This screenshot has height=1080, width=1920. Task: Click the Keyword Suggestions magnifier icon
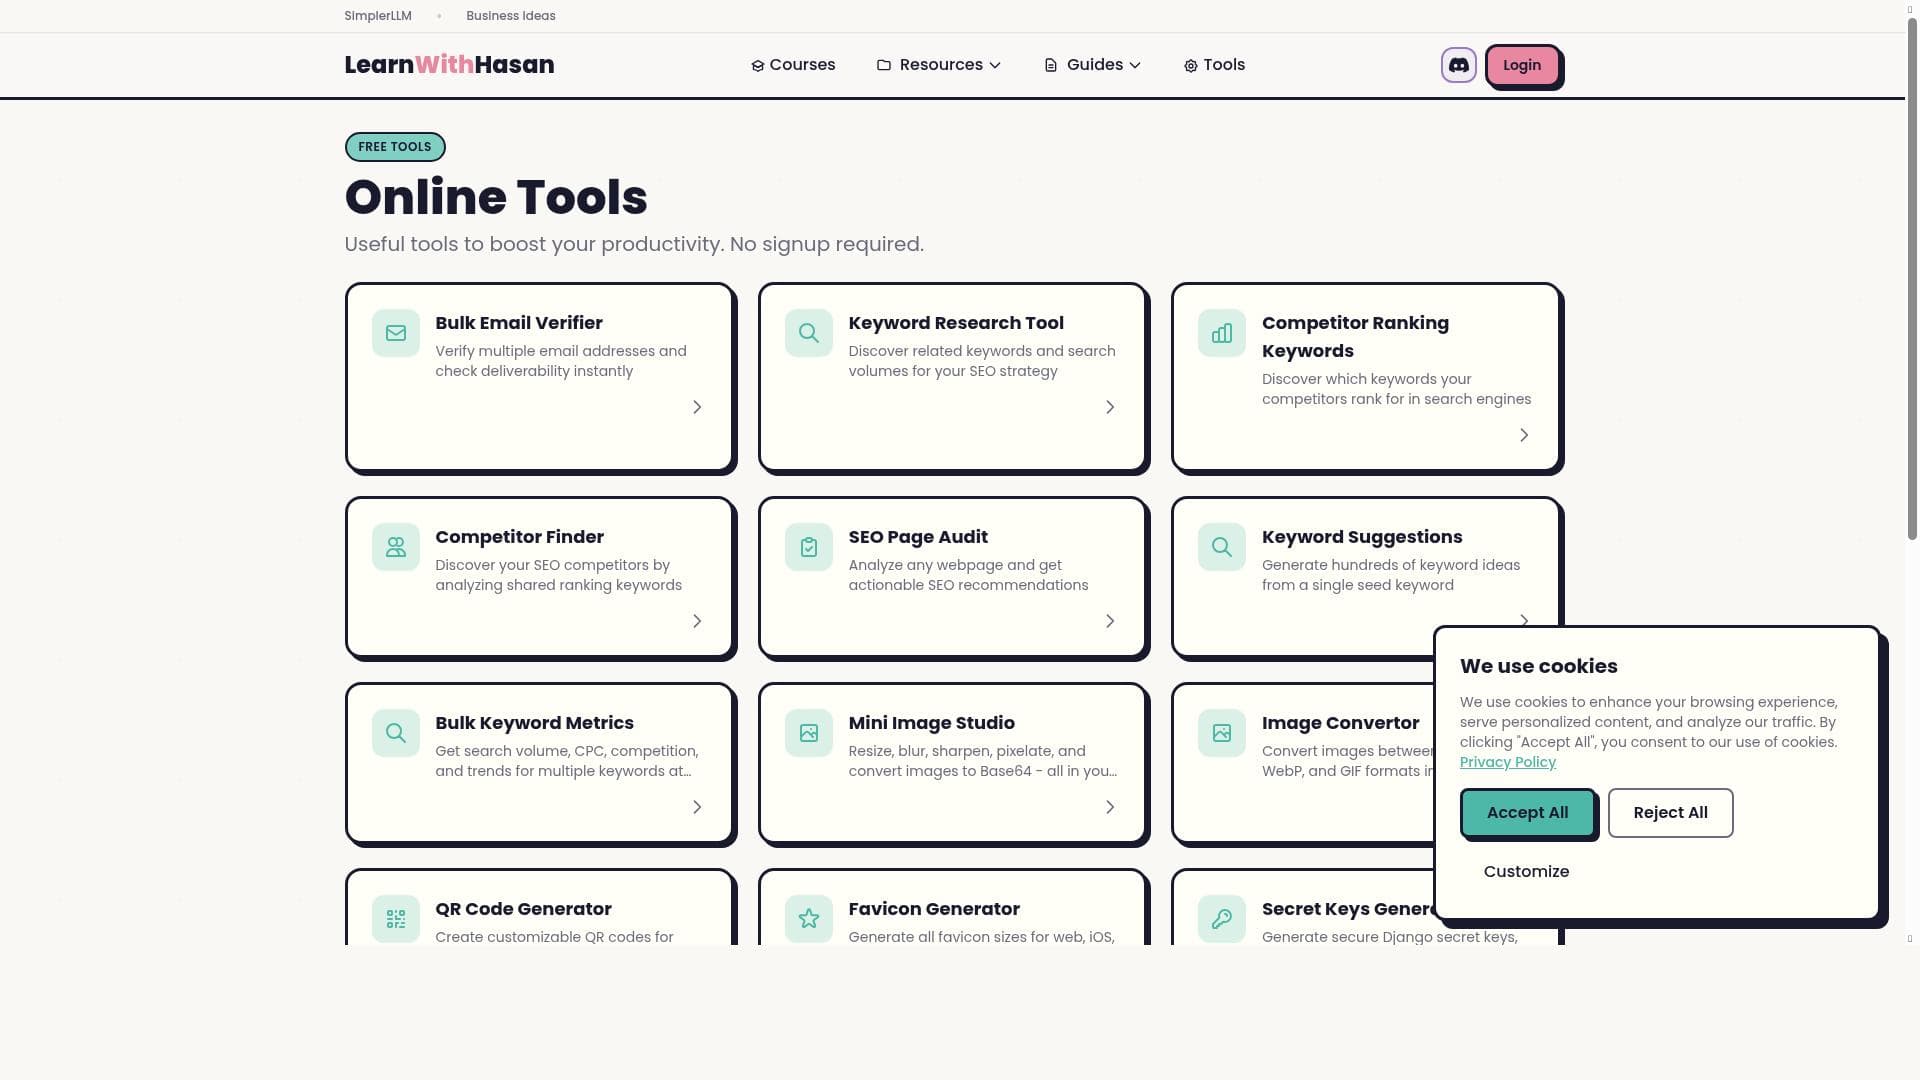[x=1222, y=547]
